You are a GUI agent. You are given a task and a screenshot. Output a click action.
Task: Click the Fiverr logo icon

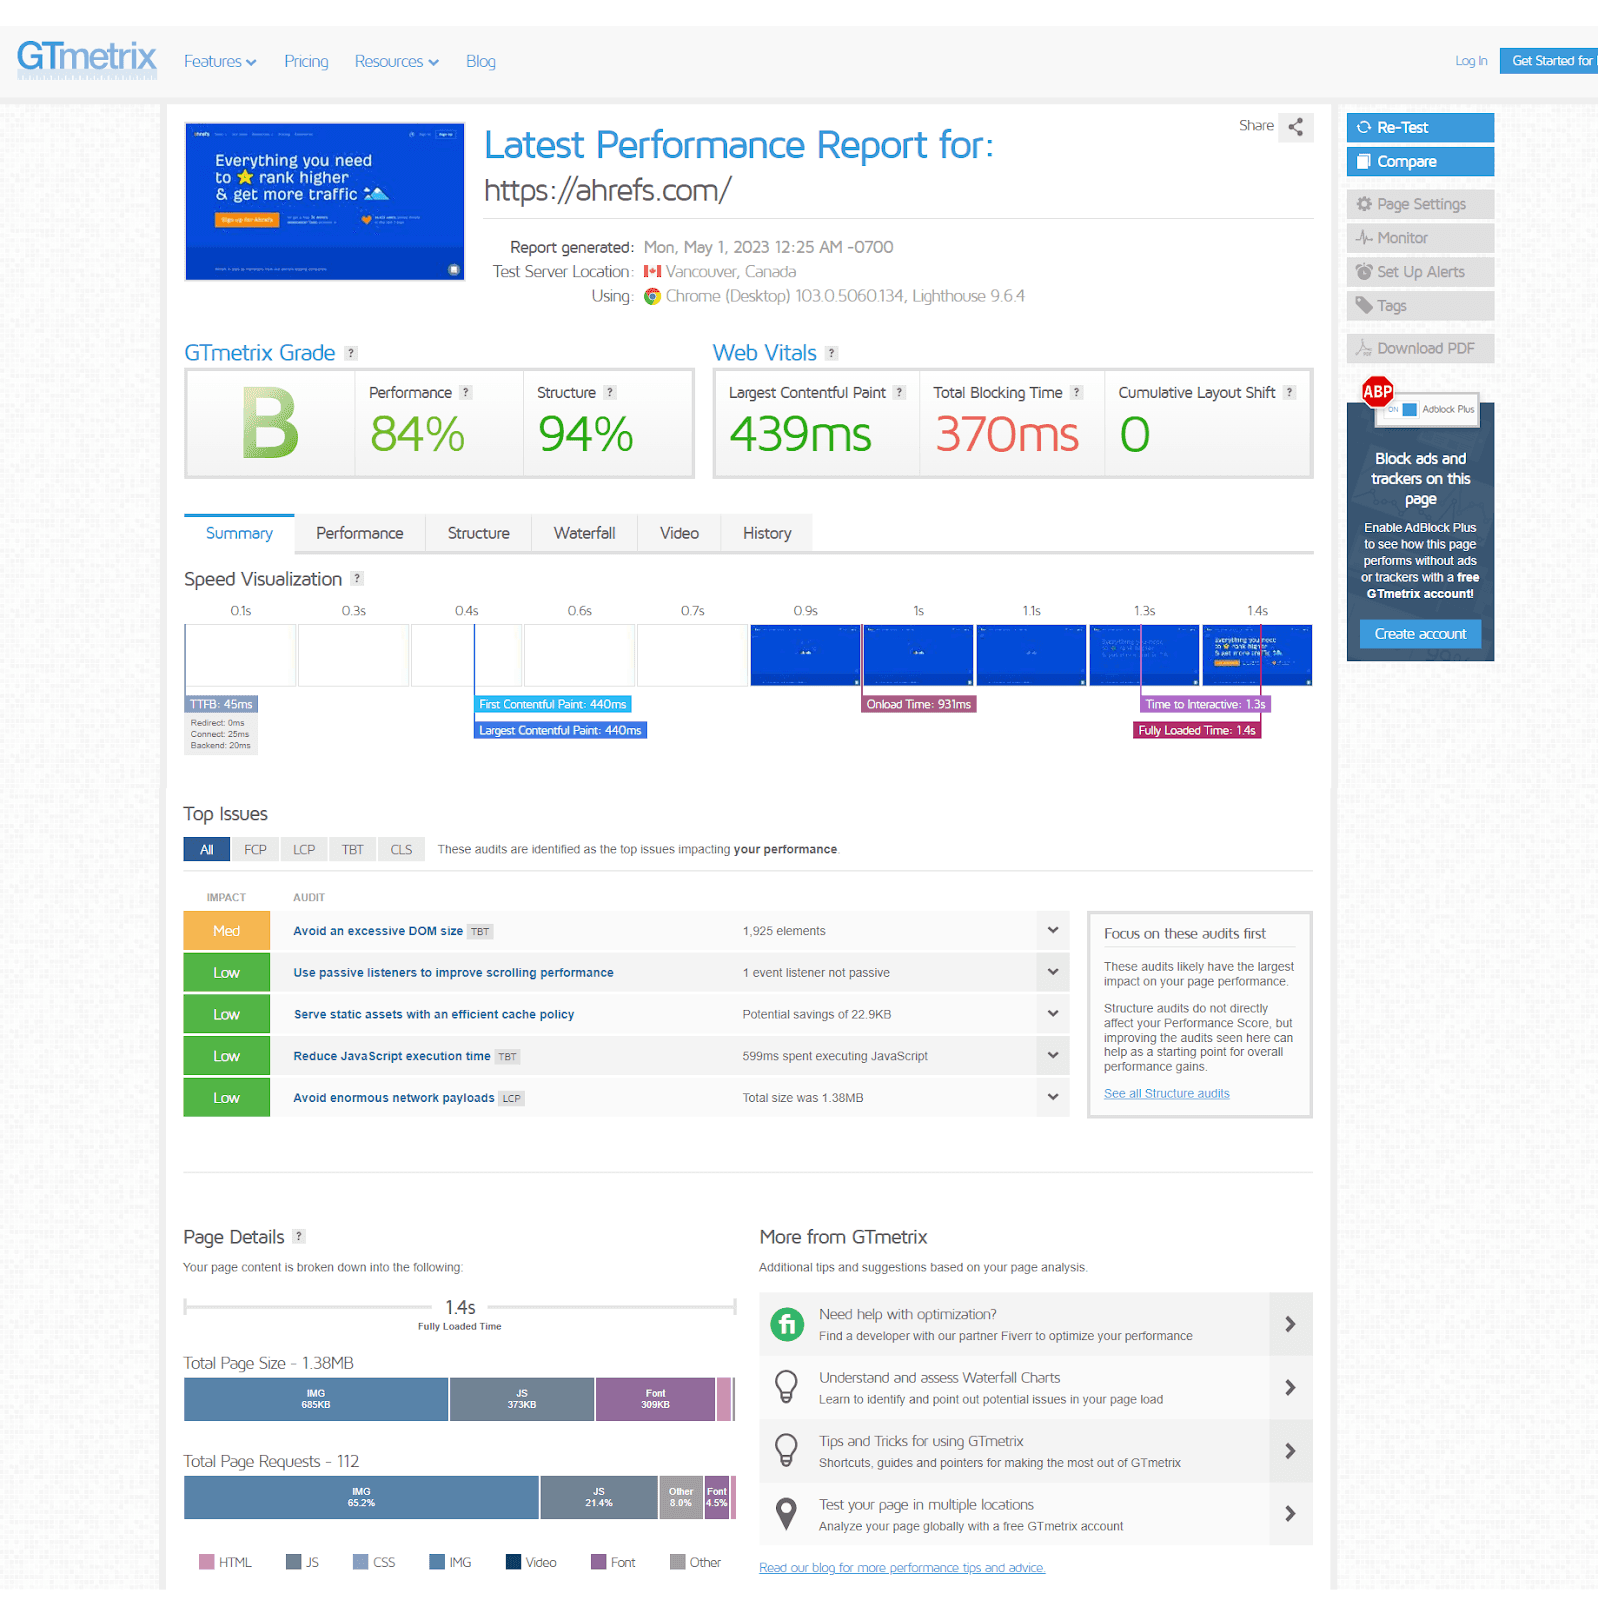(787, 1324)
